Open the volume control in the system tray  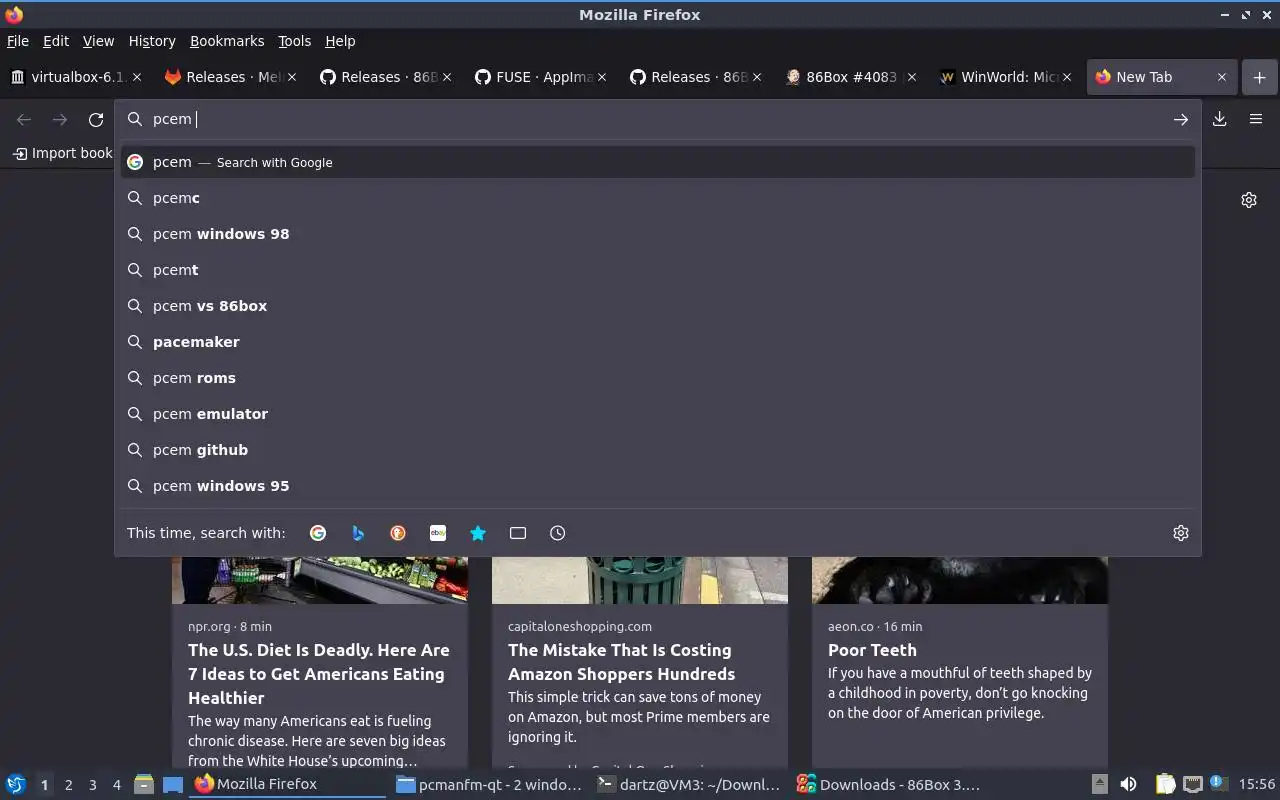(x=1128, y=785)
